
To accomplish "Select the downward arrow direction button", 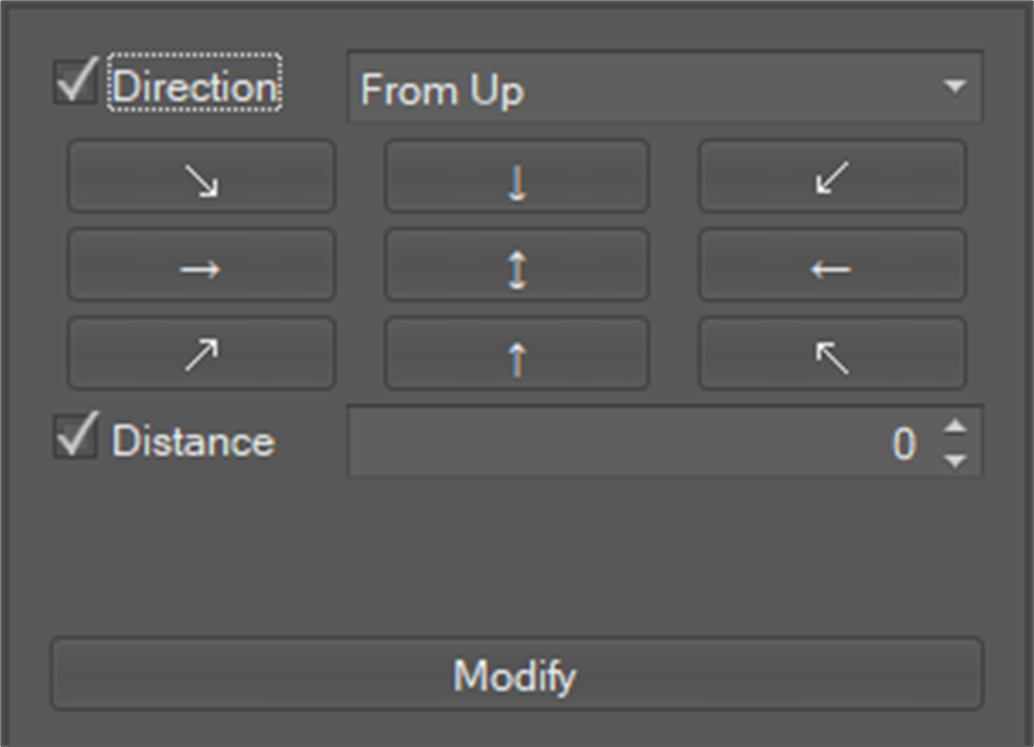I will [x=517, y=177].
